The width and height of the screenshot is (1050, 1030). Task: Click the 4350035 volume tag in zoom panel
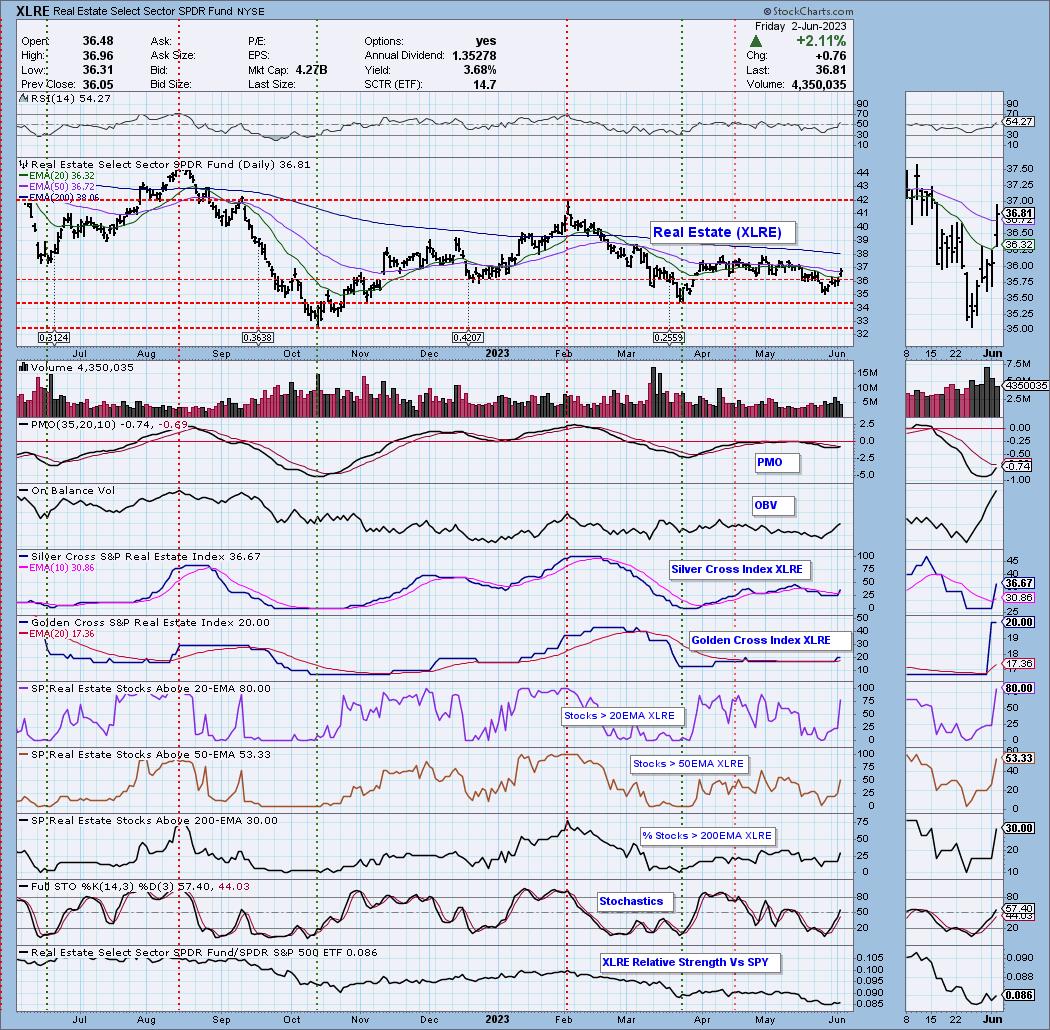pos(1026,386)
